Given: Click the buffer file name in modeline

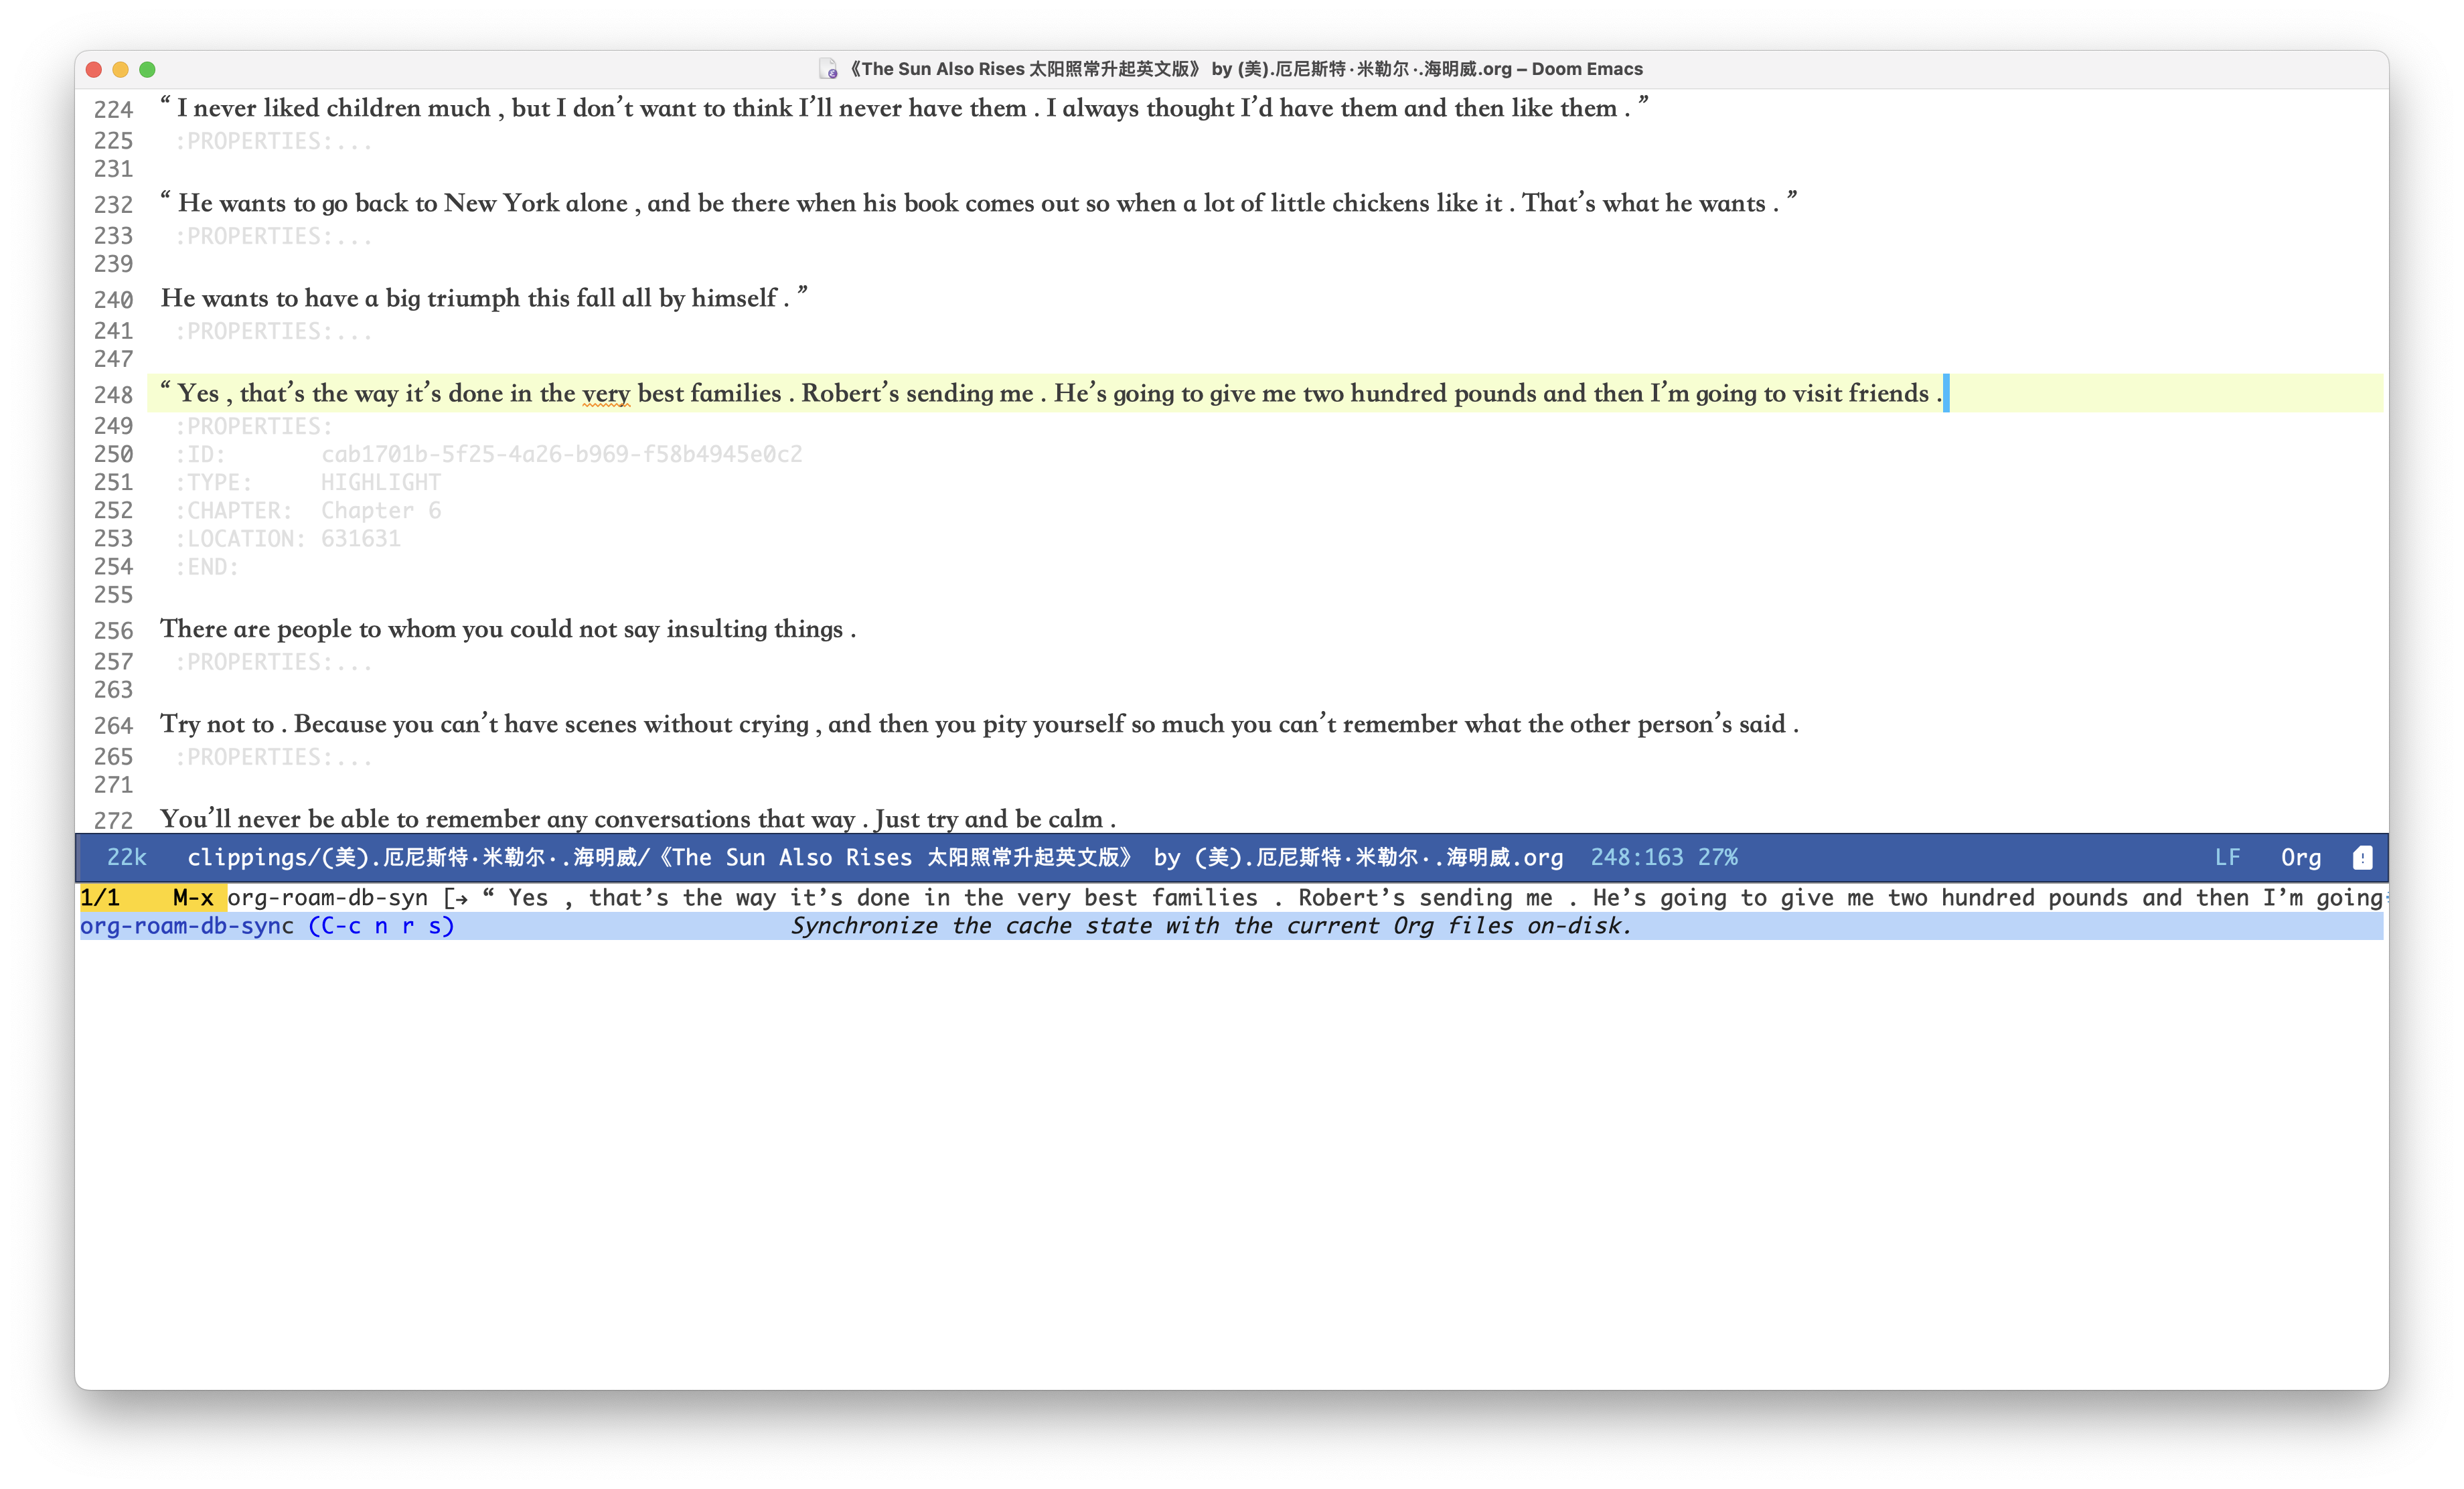Looking at the screenshot, I should pyautogui.click(x=875, y=857).
